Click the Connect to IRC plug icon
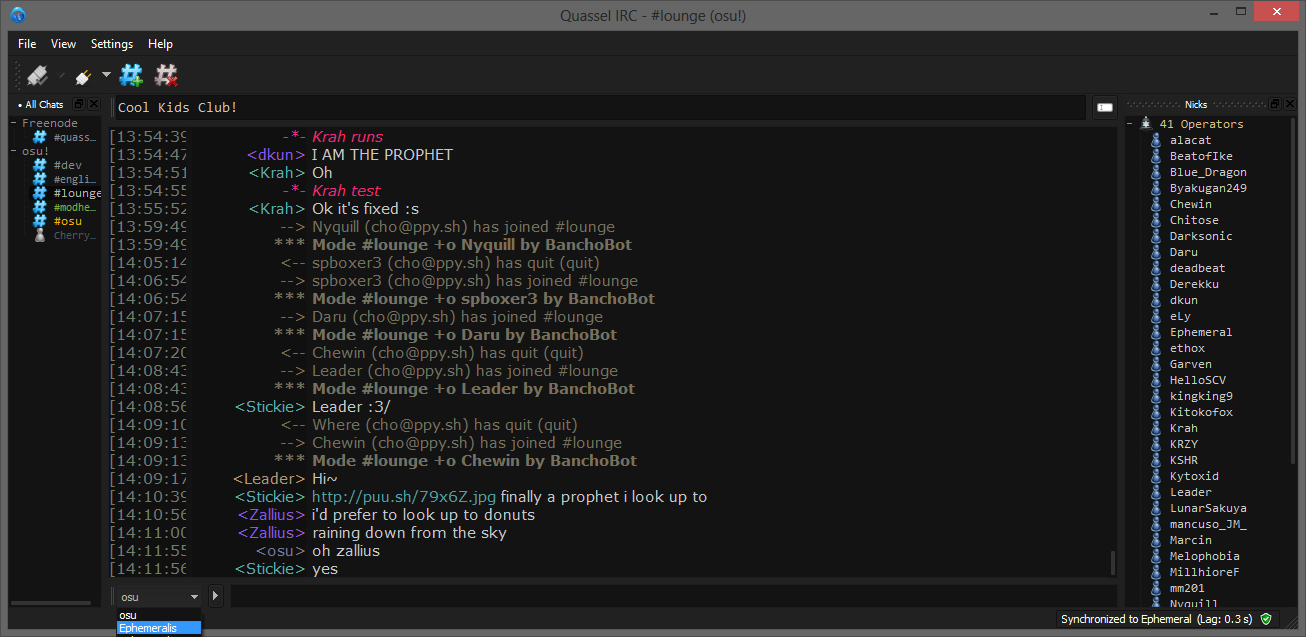This screenshot has width=1306, height=637. [37, 75]
